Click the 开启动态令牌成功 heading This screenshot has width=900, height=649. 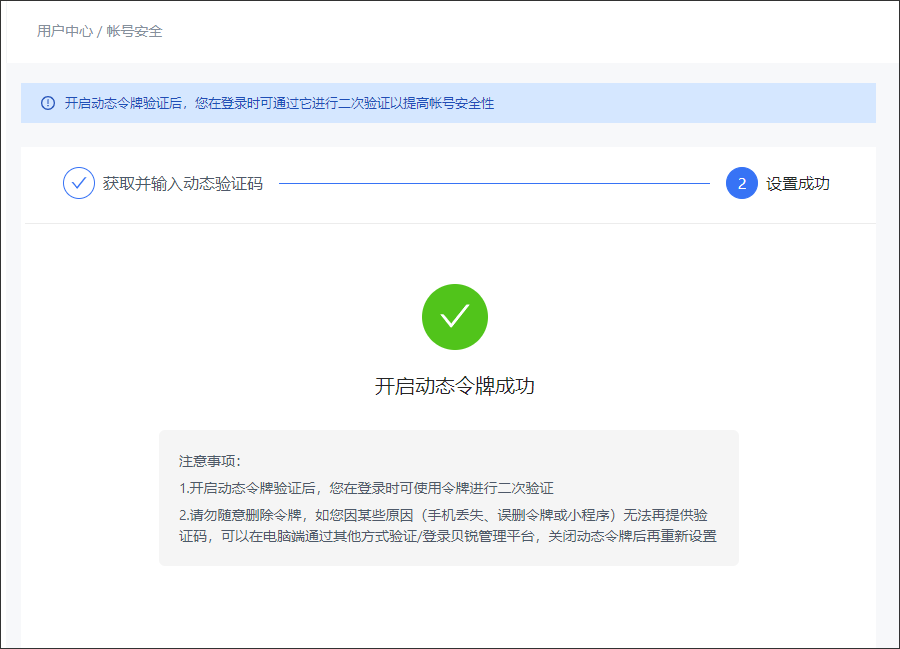[455, 386]
